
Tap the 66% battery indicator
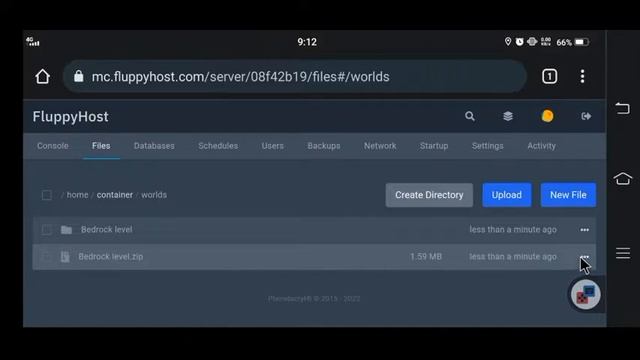[x=572, y=42]
